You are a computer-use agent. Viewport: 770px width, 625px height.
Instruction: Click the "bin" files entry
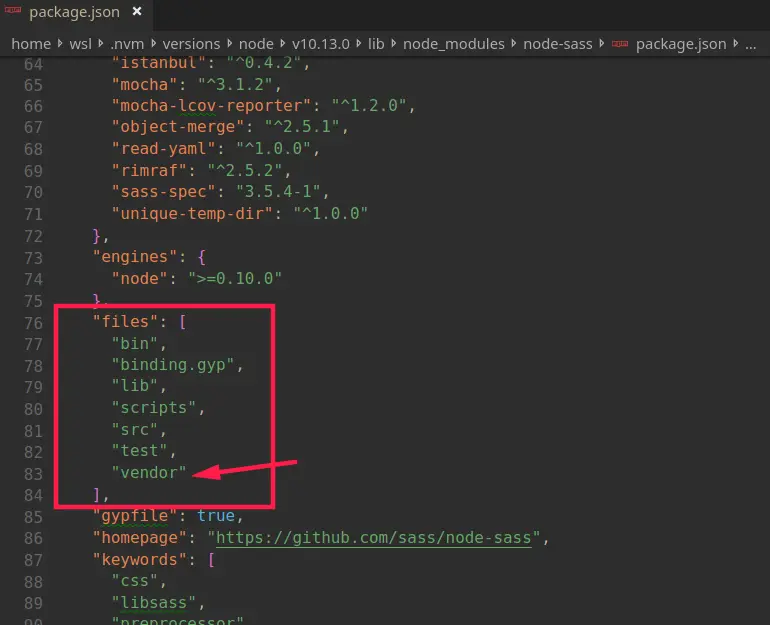135,343
